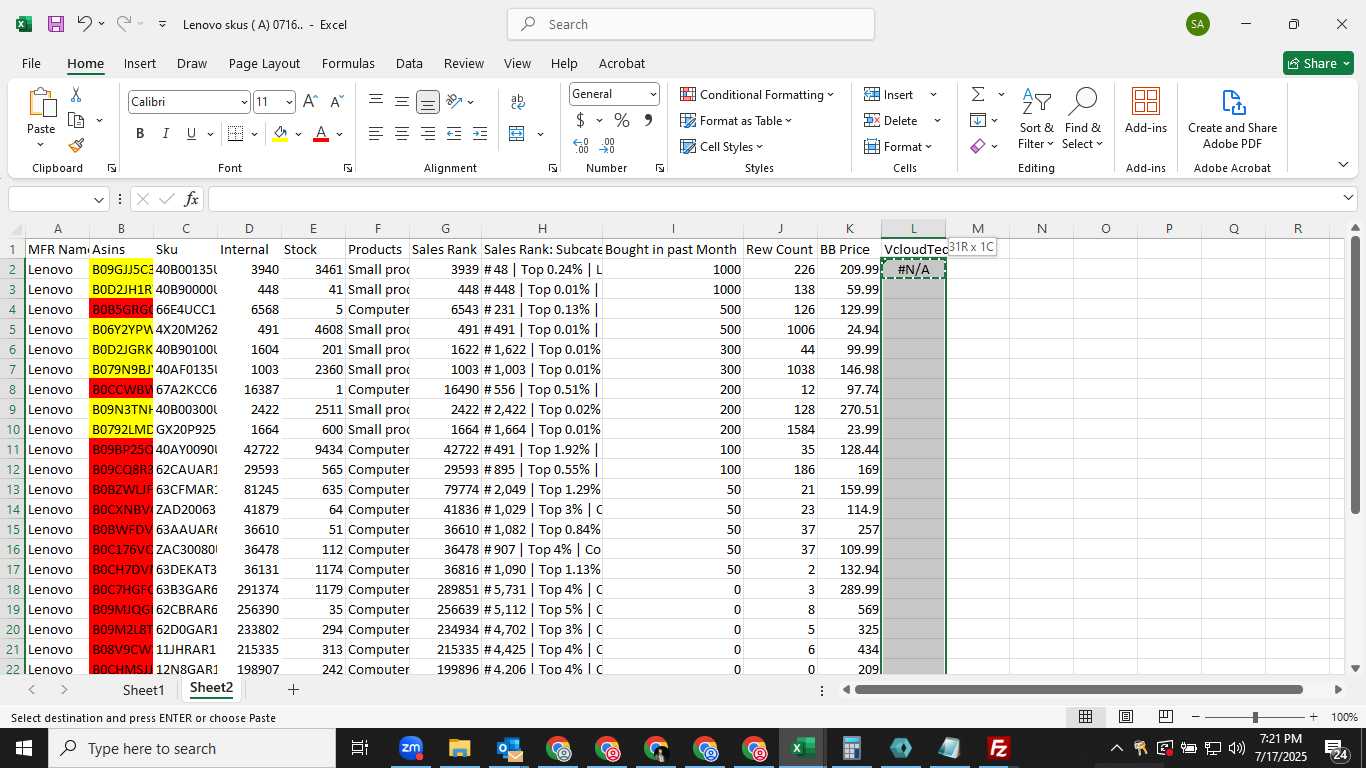Open the font name Calibri dropdown
1366x768 pixels.
(x=244, y=102)
